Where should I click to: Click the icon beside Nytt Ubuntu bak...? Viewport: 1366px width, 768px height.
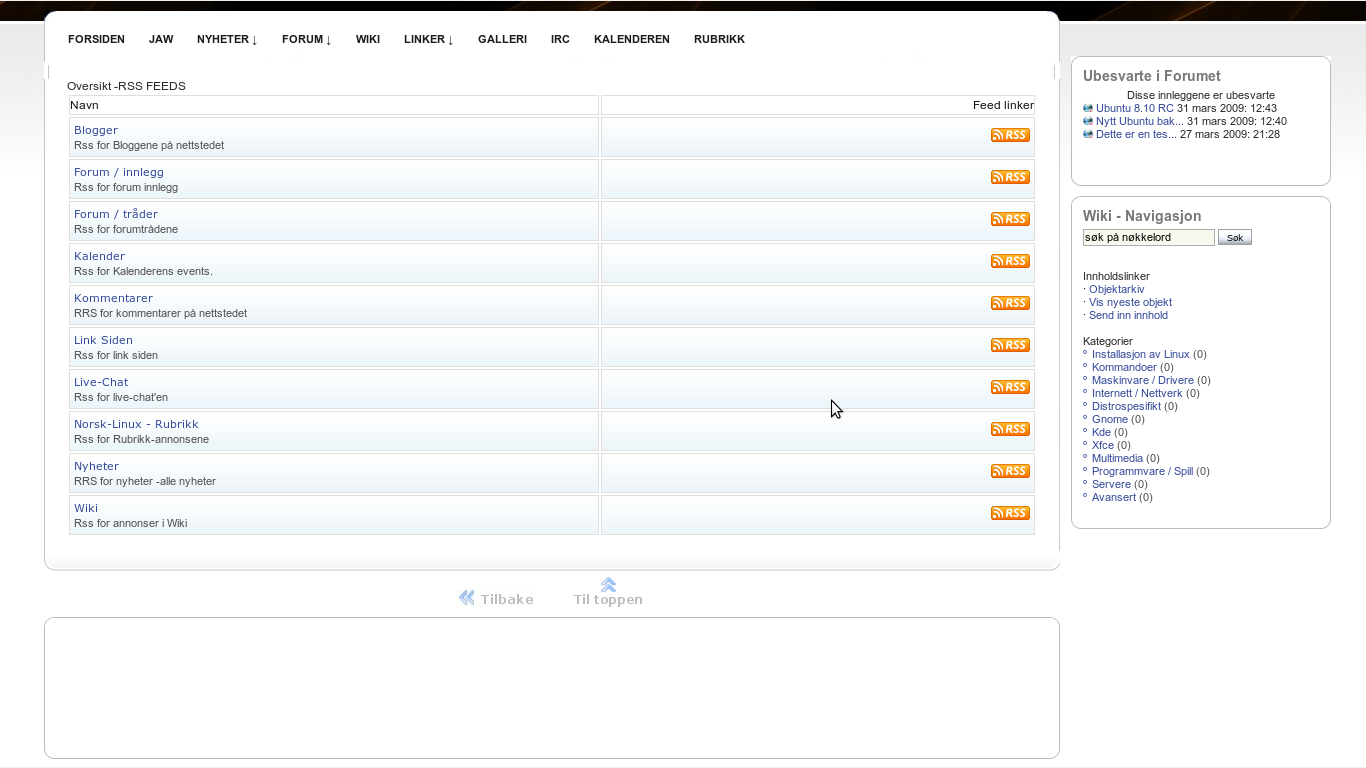point(1088,121)
